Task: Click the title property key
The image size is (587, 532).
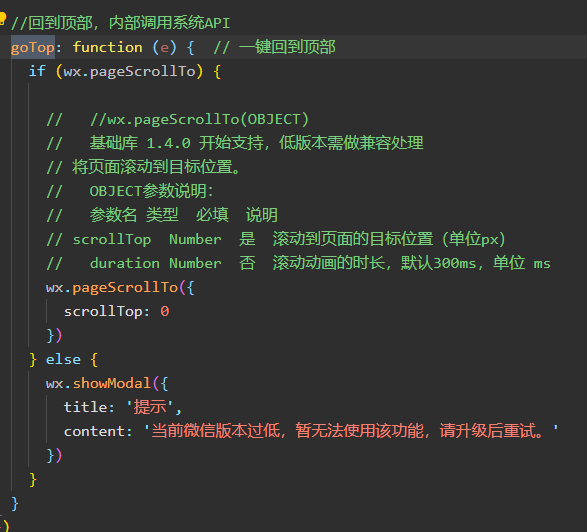Action: [86, 407]
